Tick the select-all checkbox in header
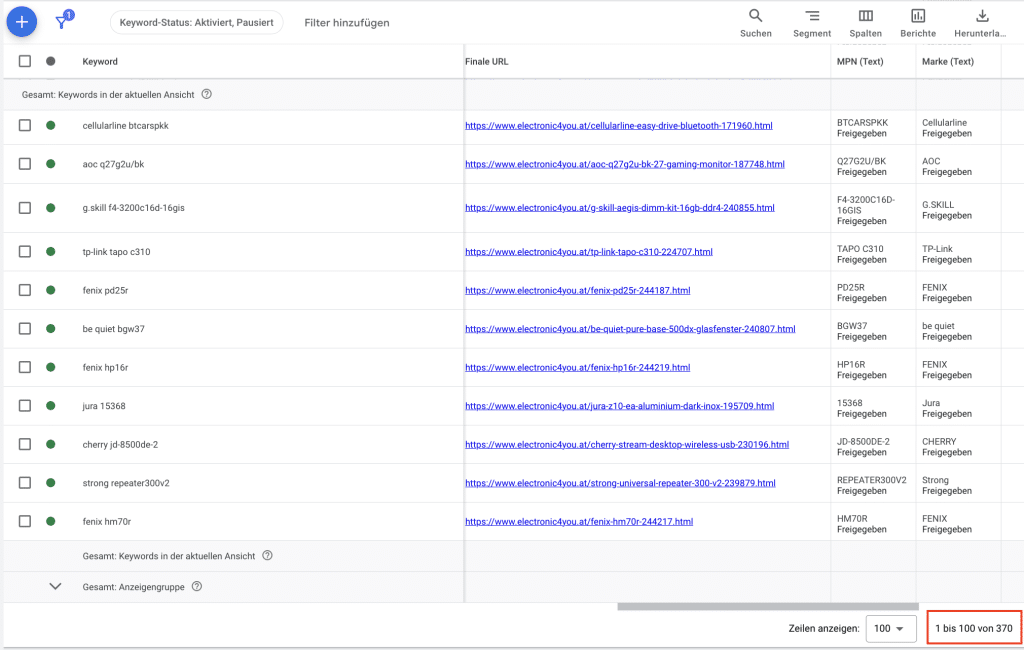 tap(25, 61)
